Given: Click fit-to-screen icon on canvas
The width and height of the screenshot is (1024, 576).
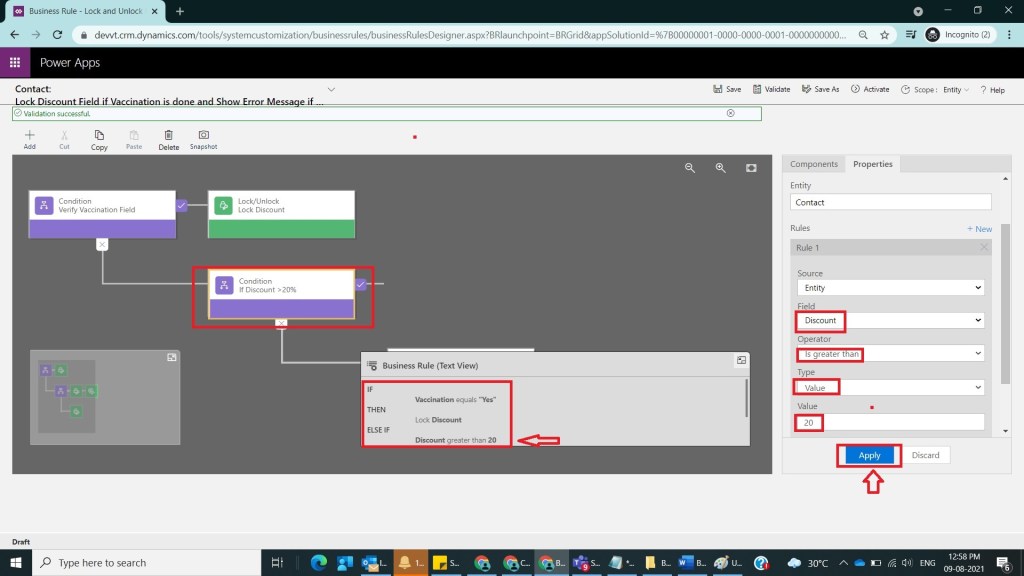Looking at the screenshot, I should click(x=751, y=168).
